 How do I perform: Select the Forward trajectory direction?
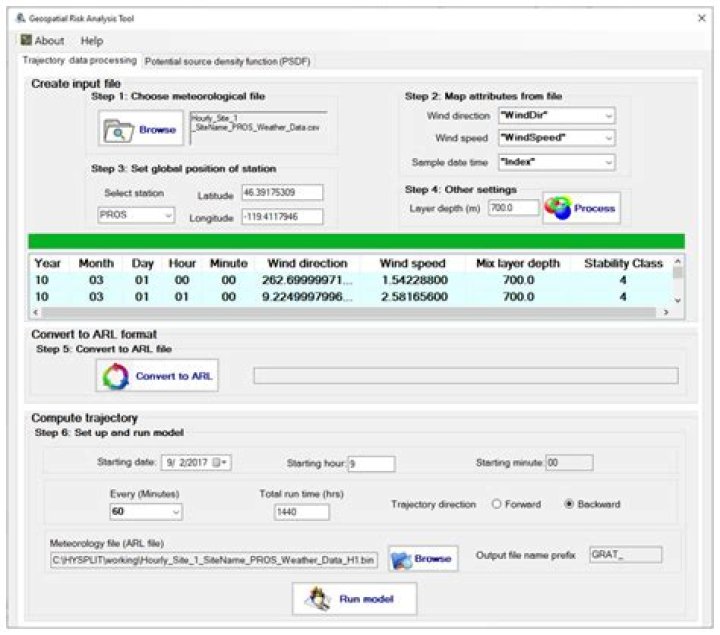click(x=496, y=505)
